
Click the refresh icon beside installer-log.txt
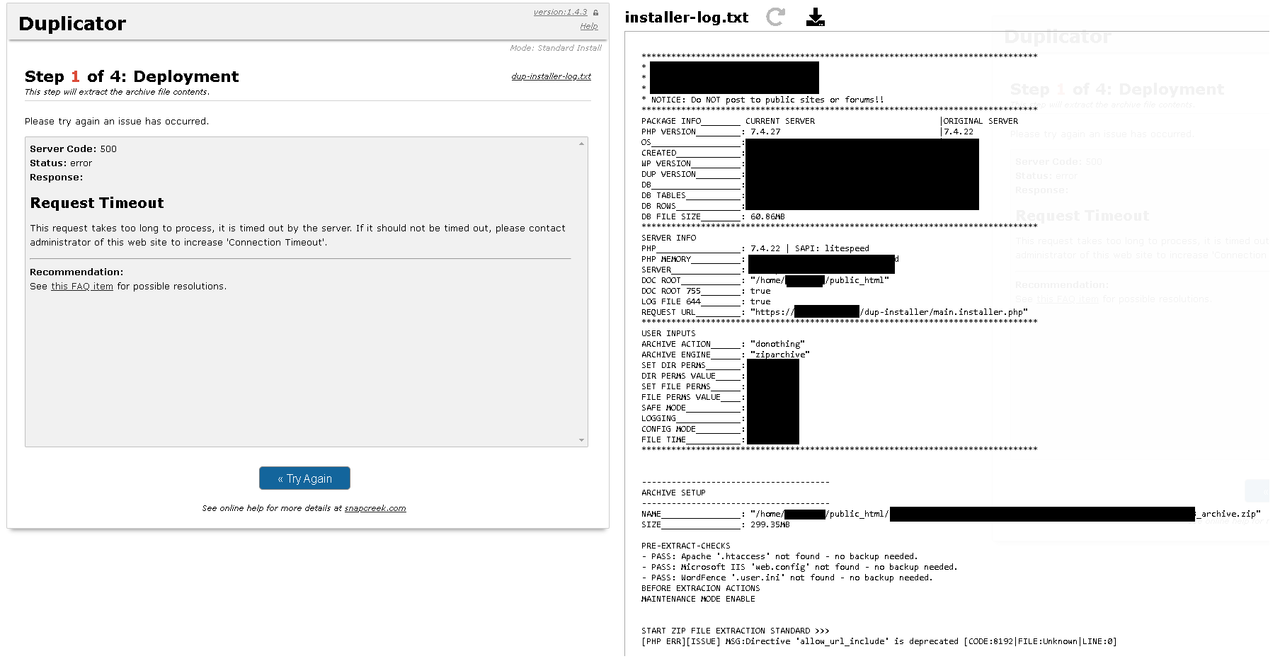pos(775,17)
